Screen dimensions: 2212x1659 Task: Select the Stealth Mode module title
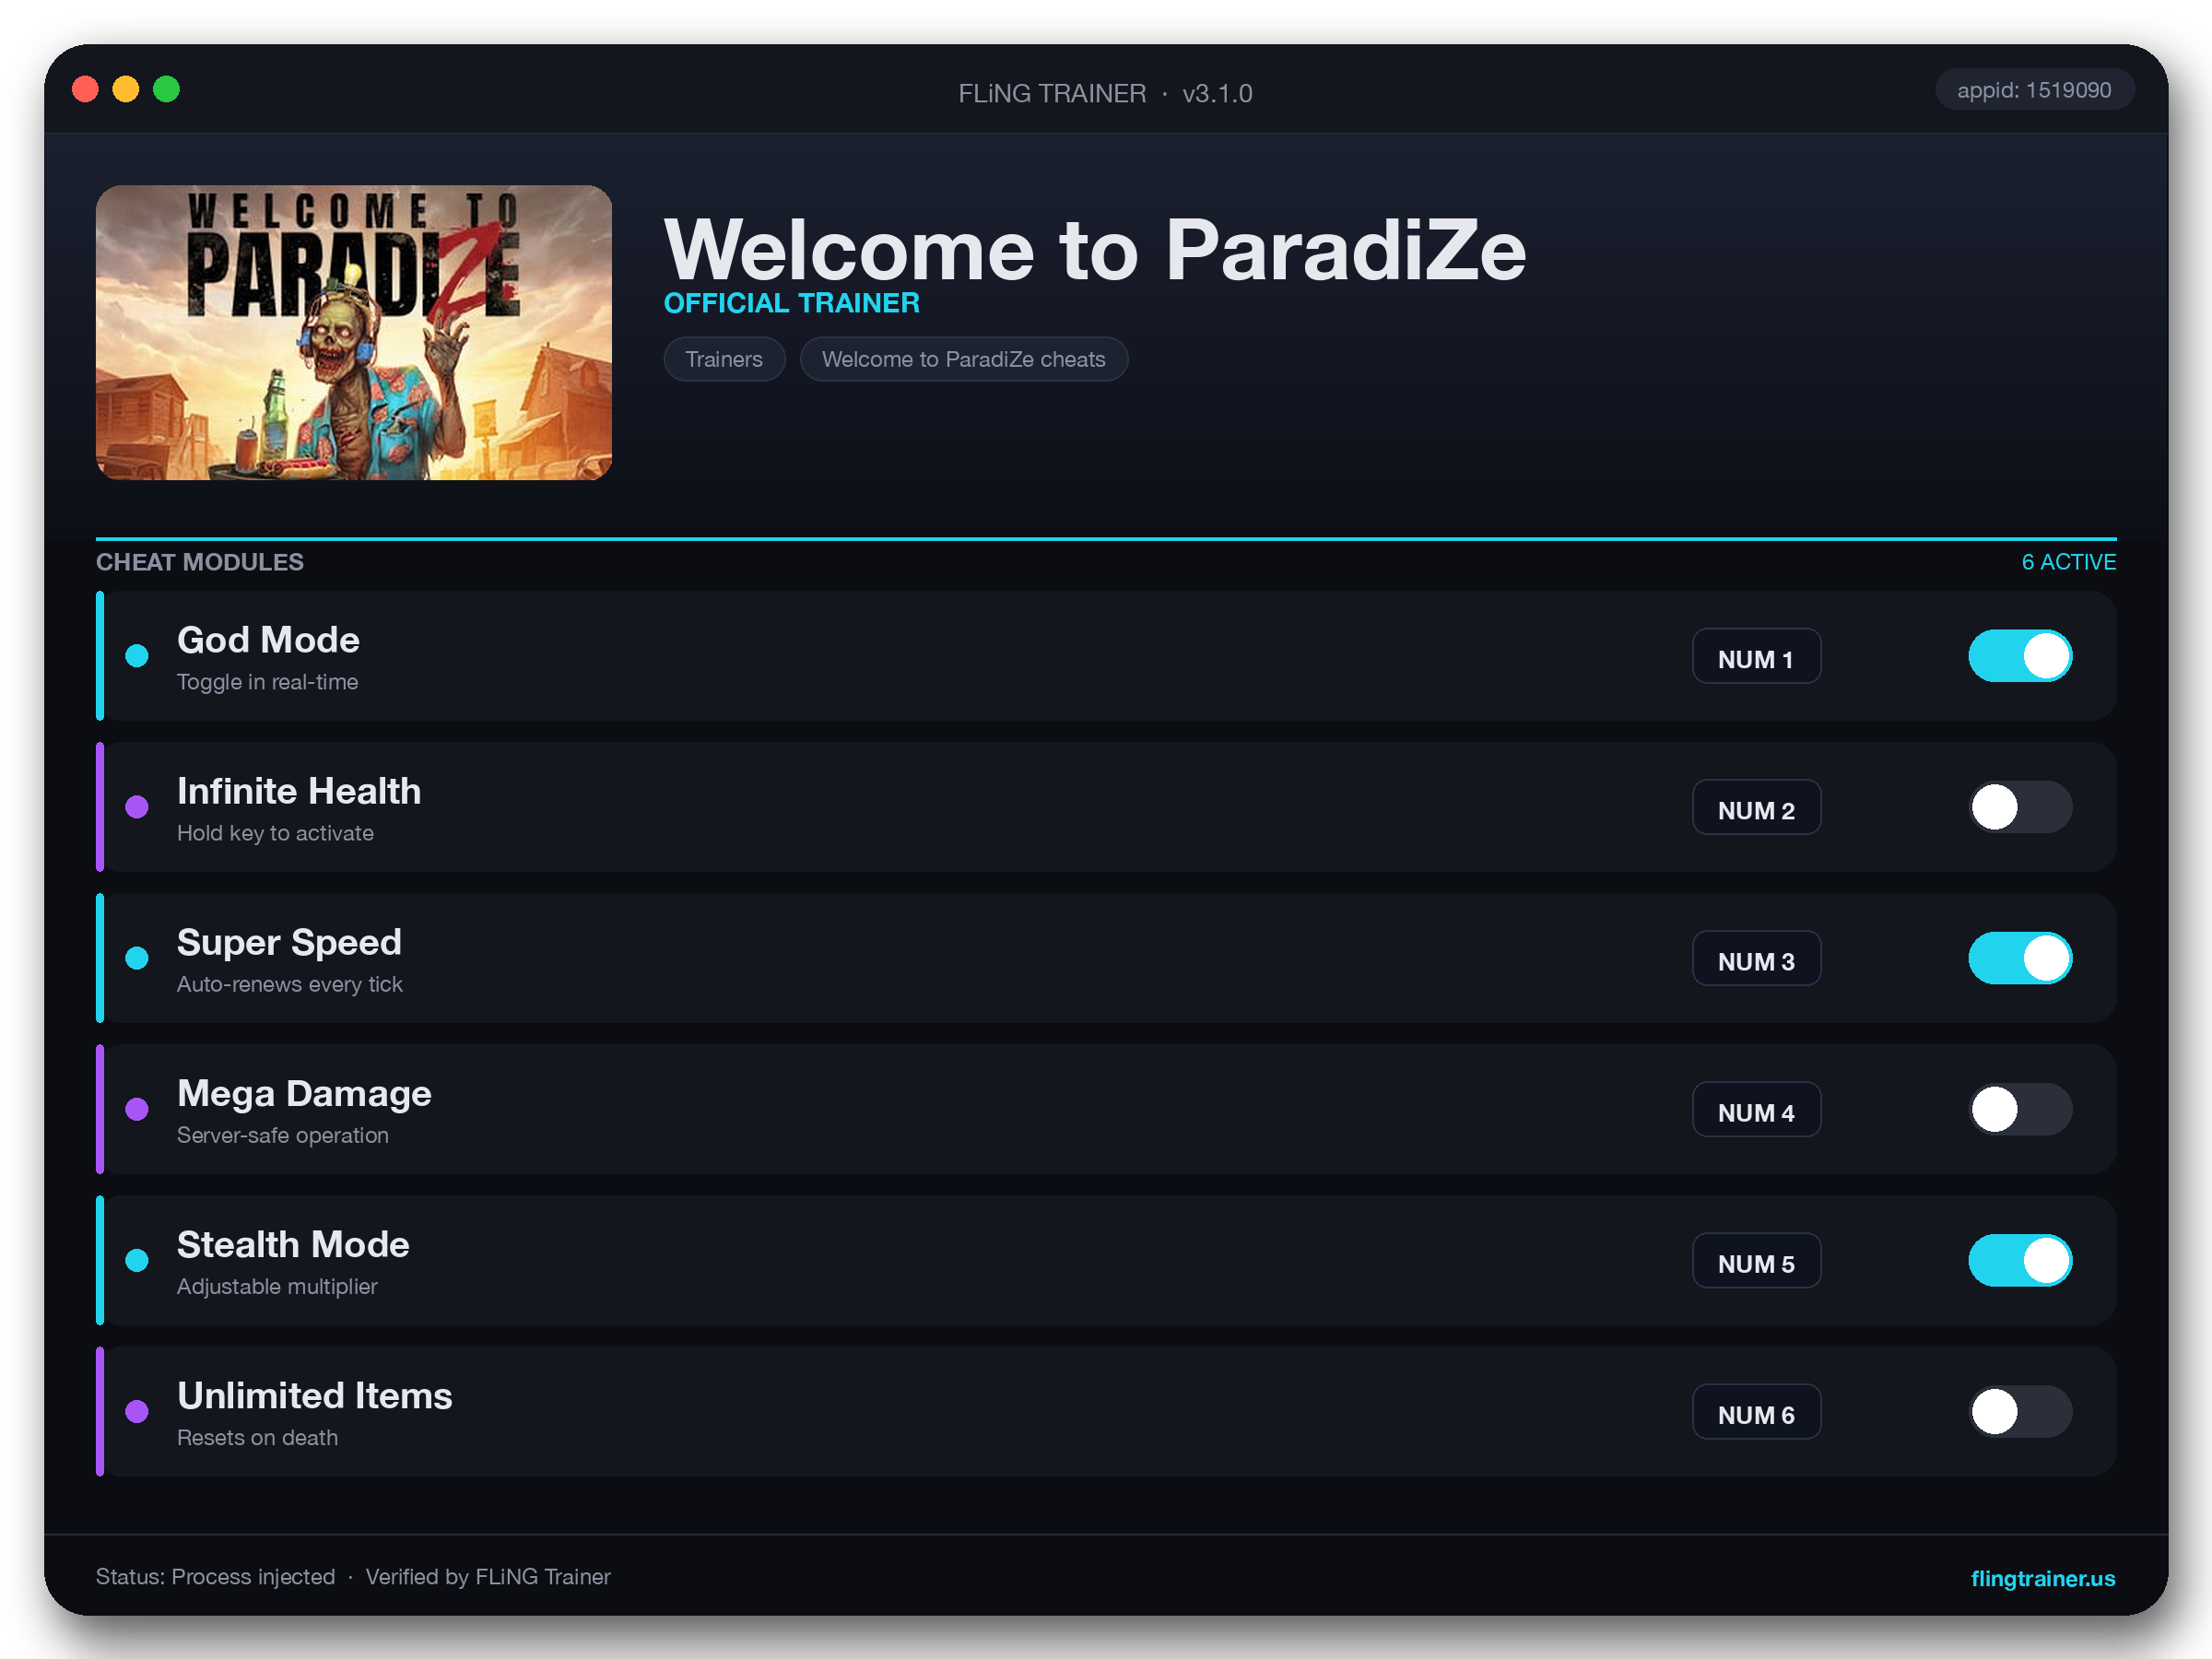tap(293, 1244)
